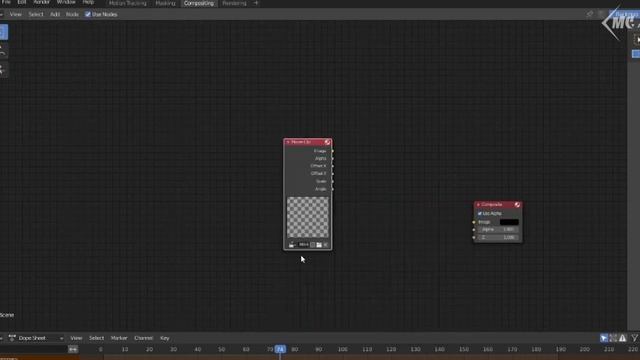Adjust Z value field in Composite node

[x=498, y=238]
